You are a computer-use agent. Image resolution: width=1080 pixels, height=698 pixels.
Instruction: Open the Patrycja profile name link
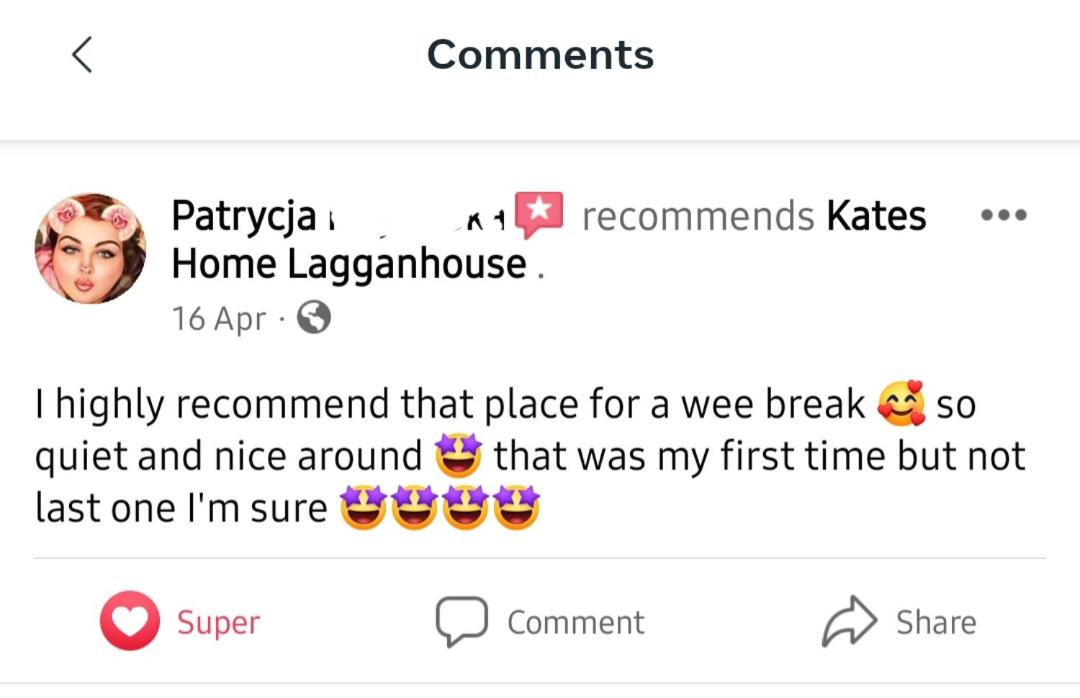click(x=244, y=215)
